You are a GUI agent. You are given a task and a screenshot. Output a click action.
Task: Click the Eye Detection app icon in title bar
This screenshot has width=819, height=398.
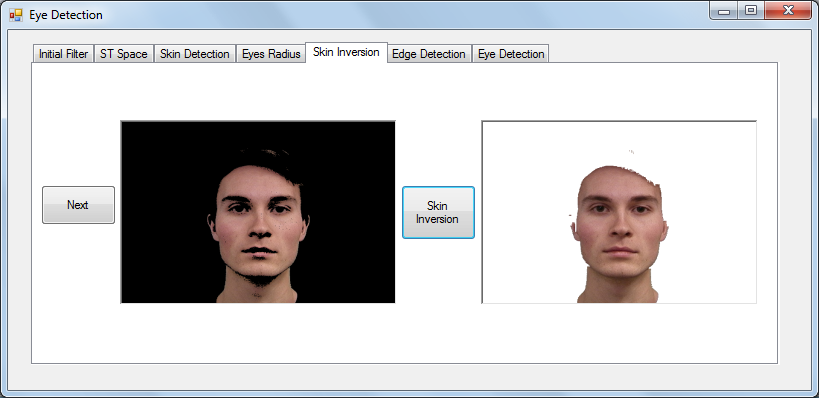(16, 15)
